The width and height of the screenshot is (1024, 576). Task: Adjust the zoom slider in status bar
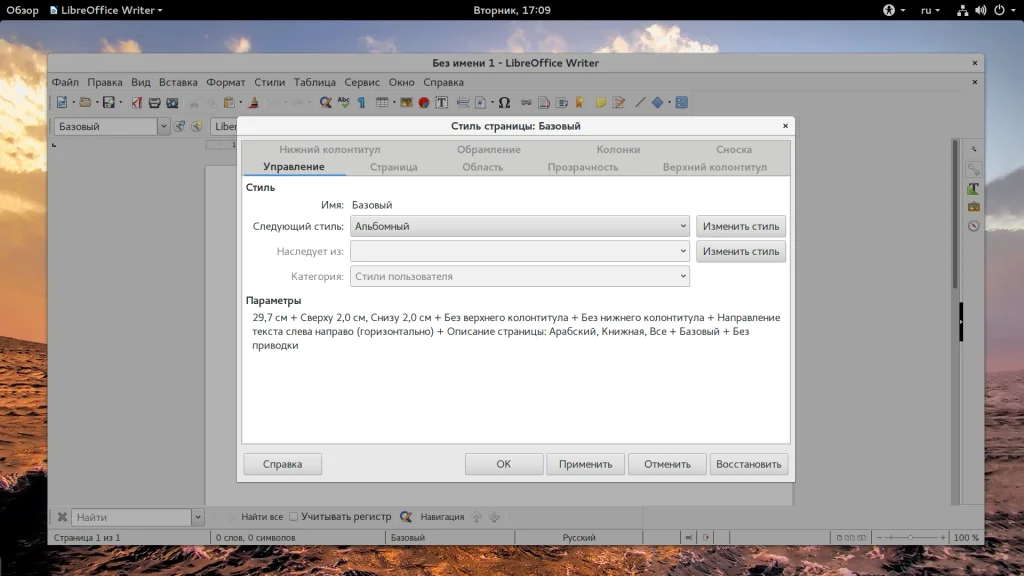point(908,538)
